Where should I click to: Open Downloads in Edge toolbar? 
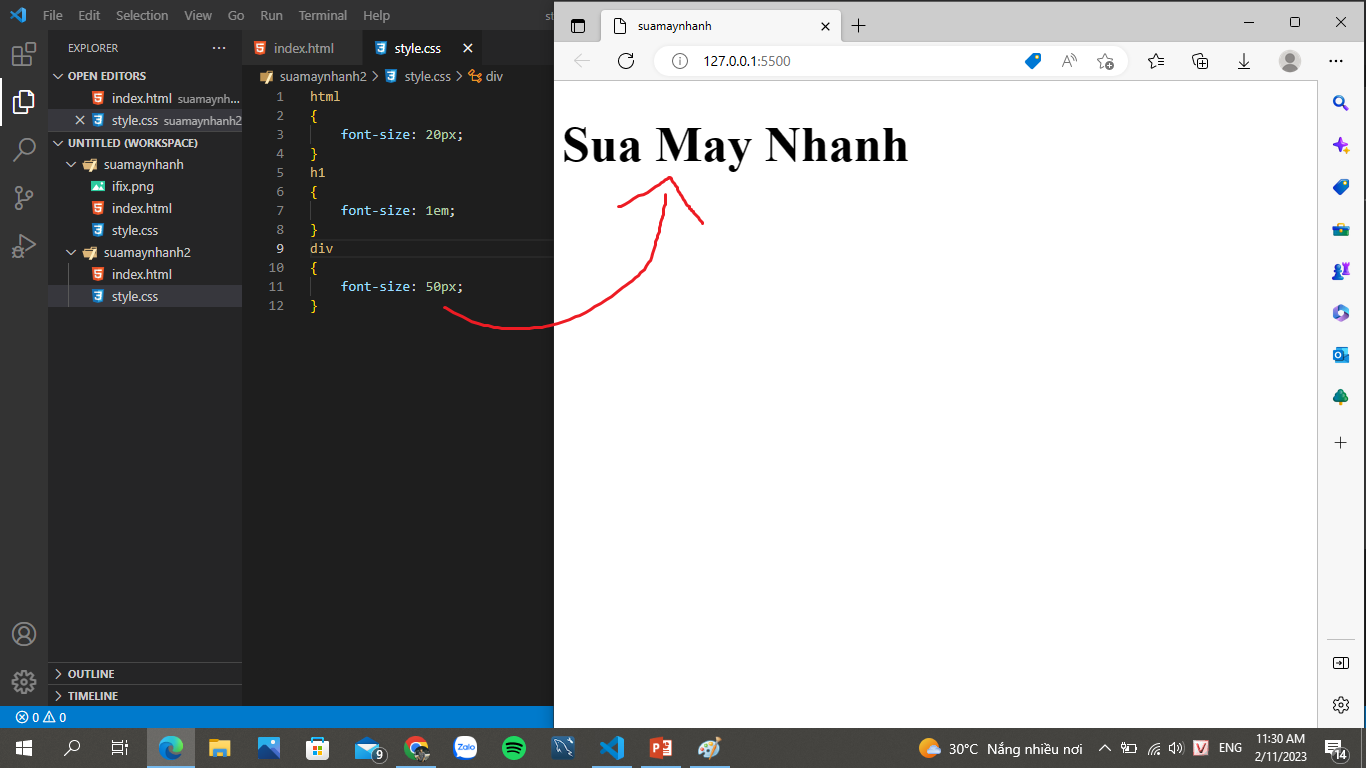pyautogui.click(x=1244, y=61)
